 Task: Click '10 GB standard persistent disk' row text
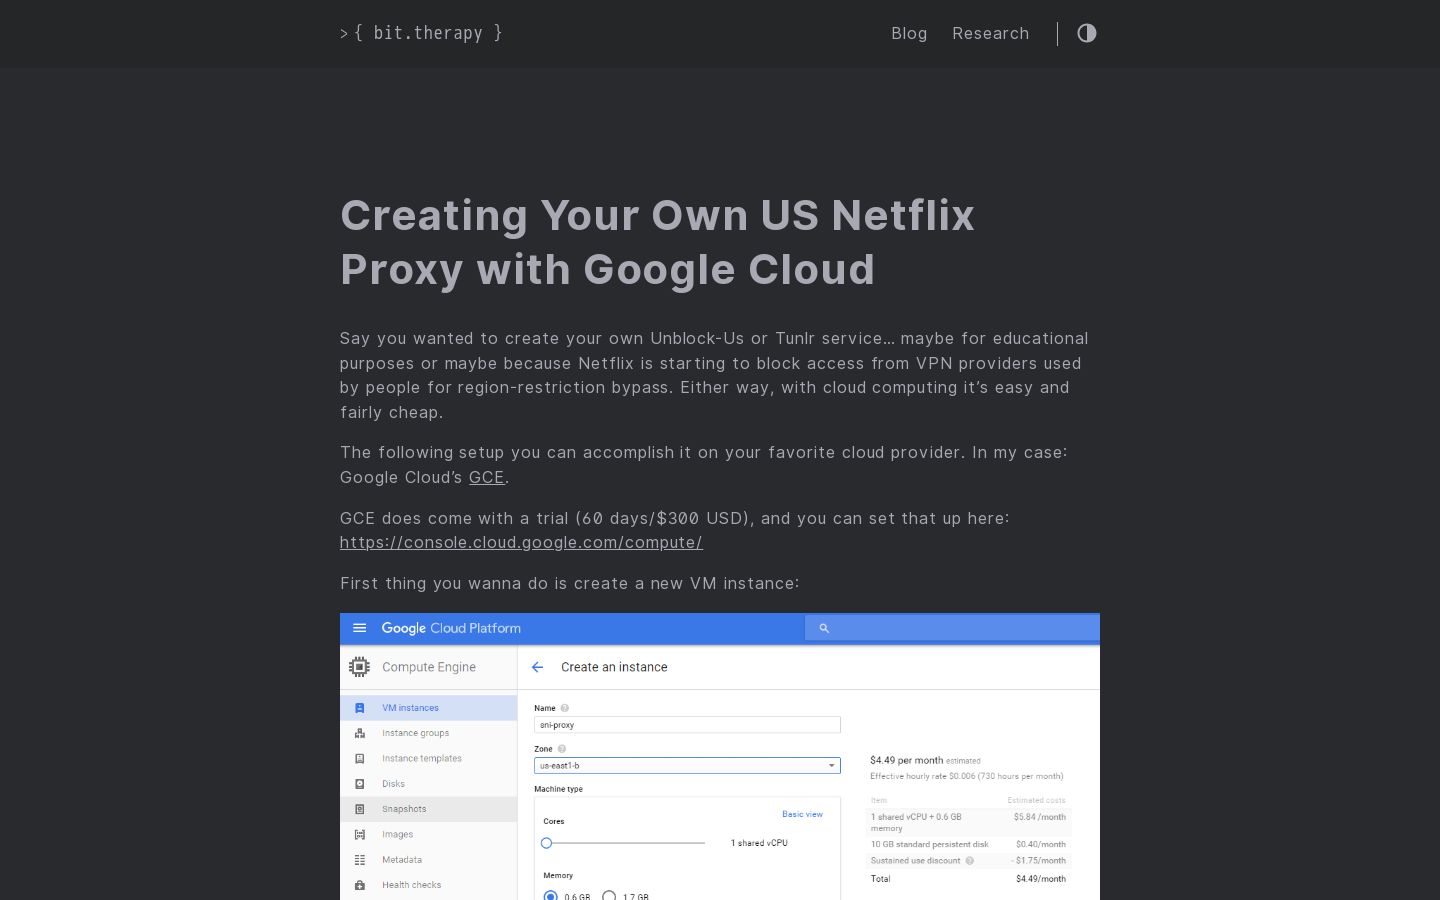coord(929,844)
